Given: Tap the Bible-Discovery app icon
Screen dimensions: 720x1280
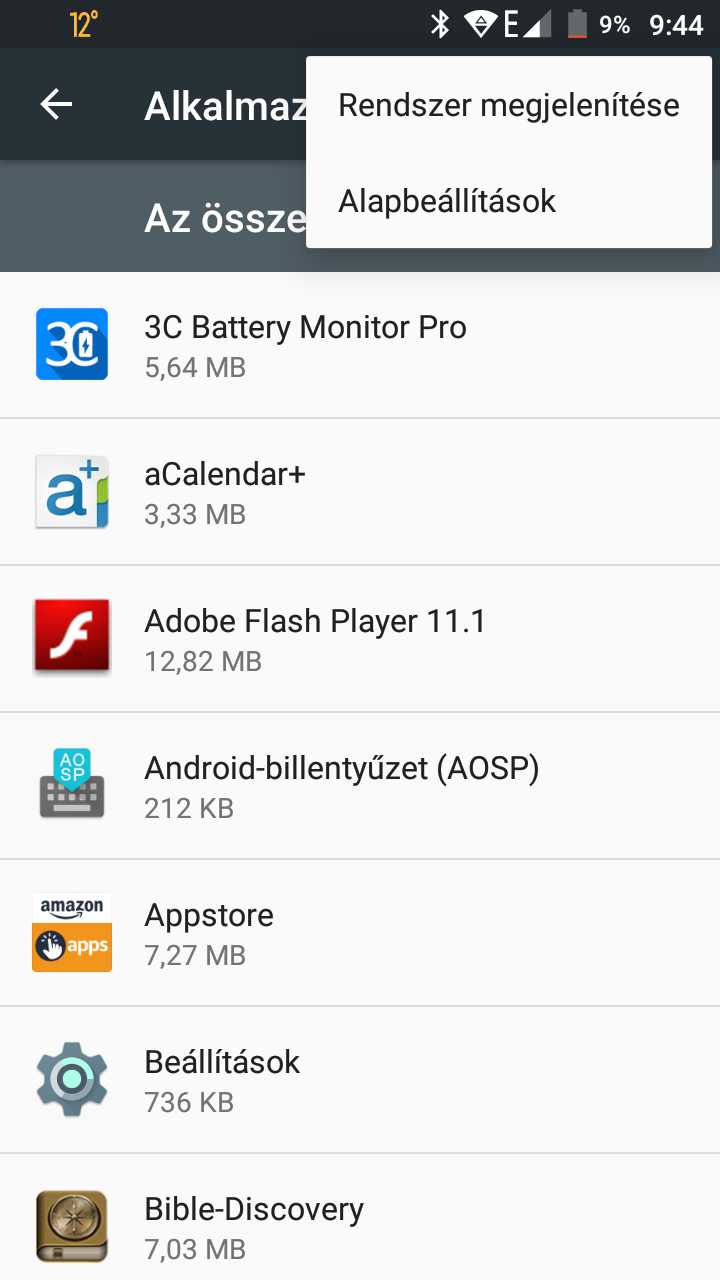Looking at the screenshot, I should pos(72,1226).
